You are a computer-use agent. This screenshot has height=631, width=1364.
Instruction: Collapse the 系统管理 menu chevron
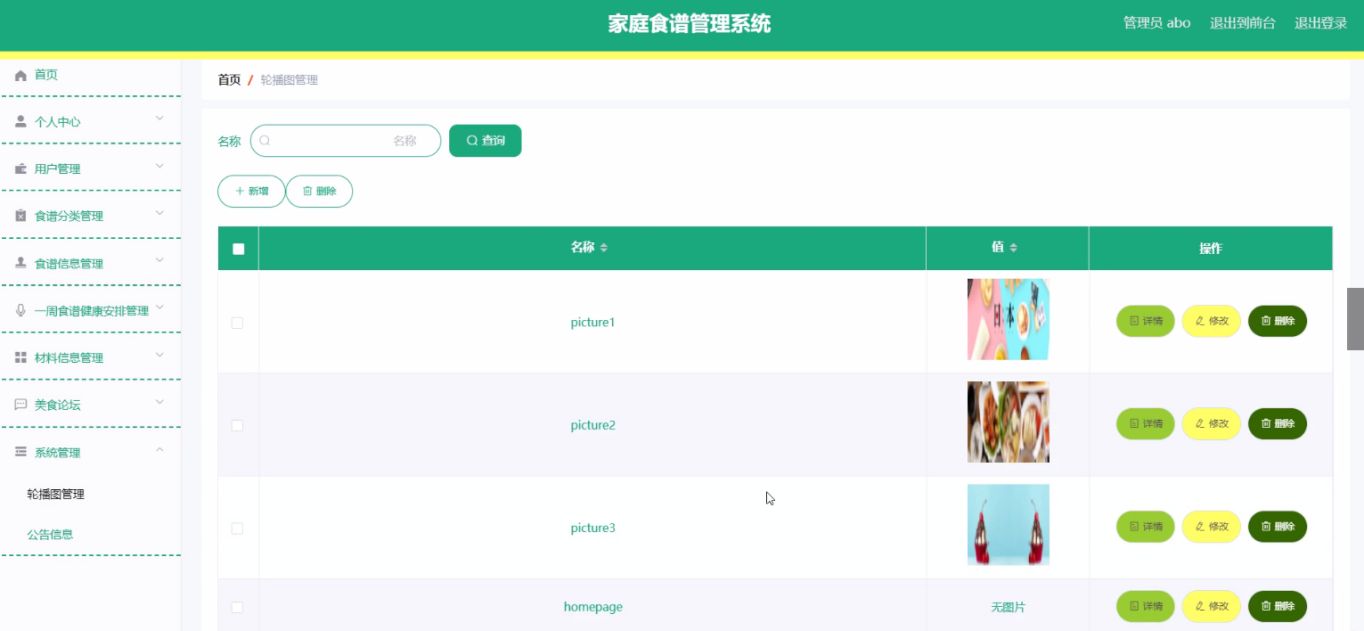[x=159, y=450]
